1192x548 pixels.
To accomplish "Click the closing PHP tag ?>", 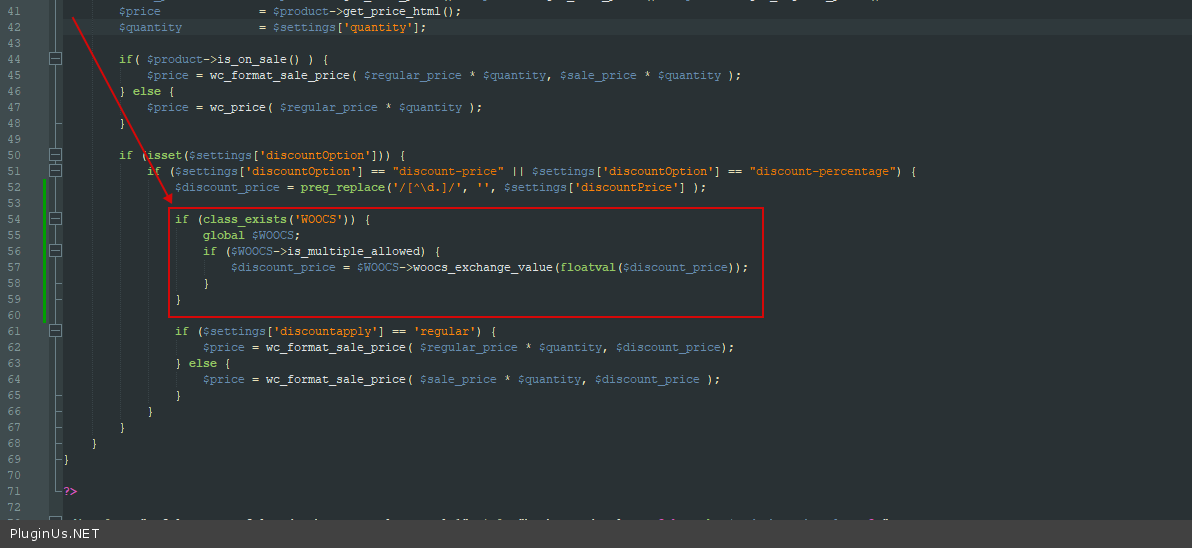I will tap(70, 491).
